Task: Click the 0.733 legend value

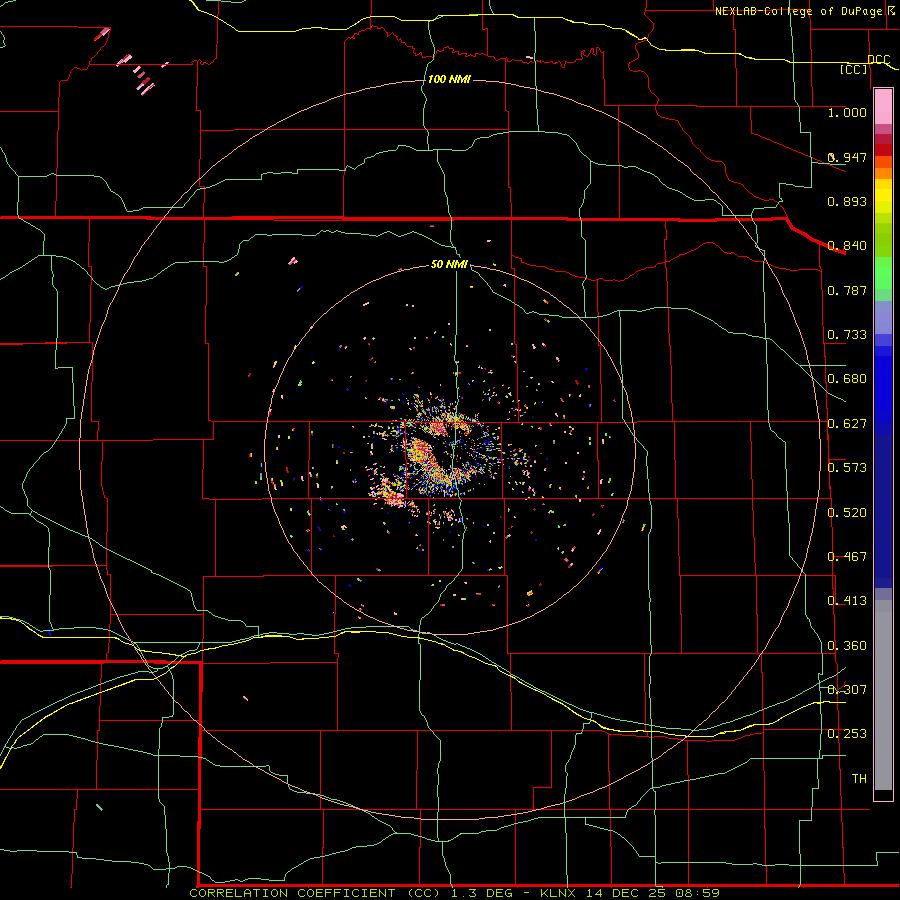Action: pyautogui.click(x=847, y=335)
